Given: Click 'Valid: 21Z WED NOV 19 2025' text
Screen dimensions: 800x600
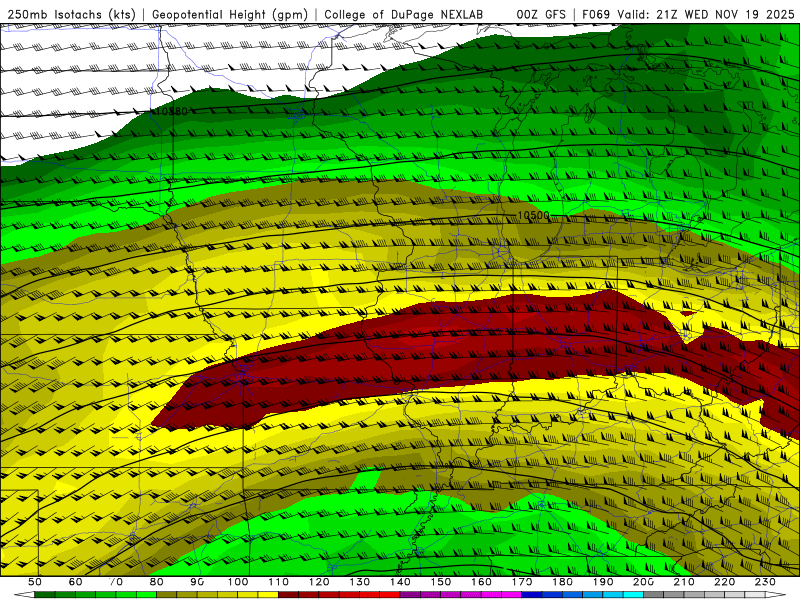Looking at the screenshot, I should tap(706, 15).
